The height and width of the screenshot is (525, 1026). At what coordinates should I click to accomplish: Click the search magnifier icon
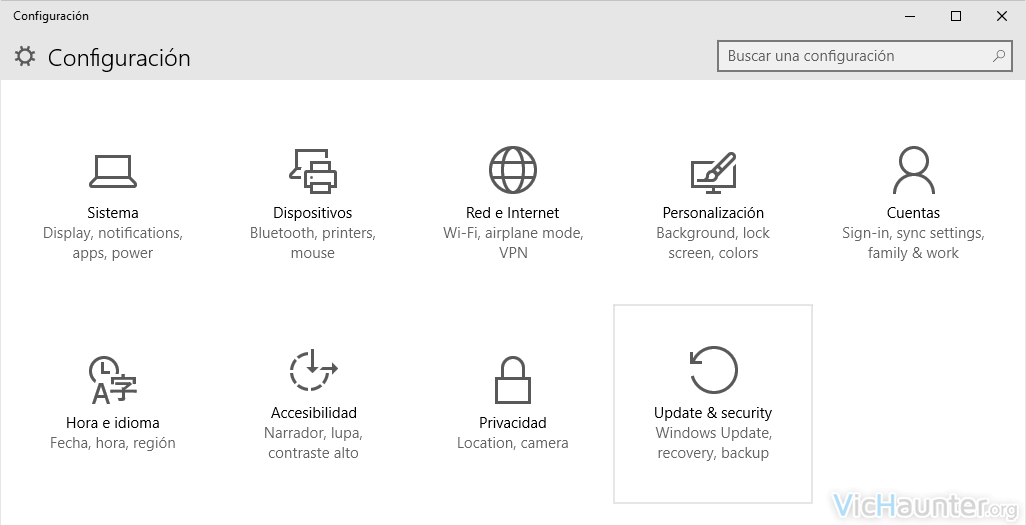(999, 56)
